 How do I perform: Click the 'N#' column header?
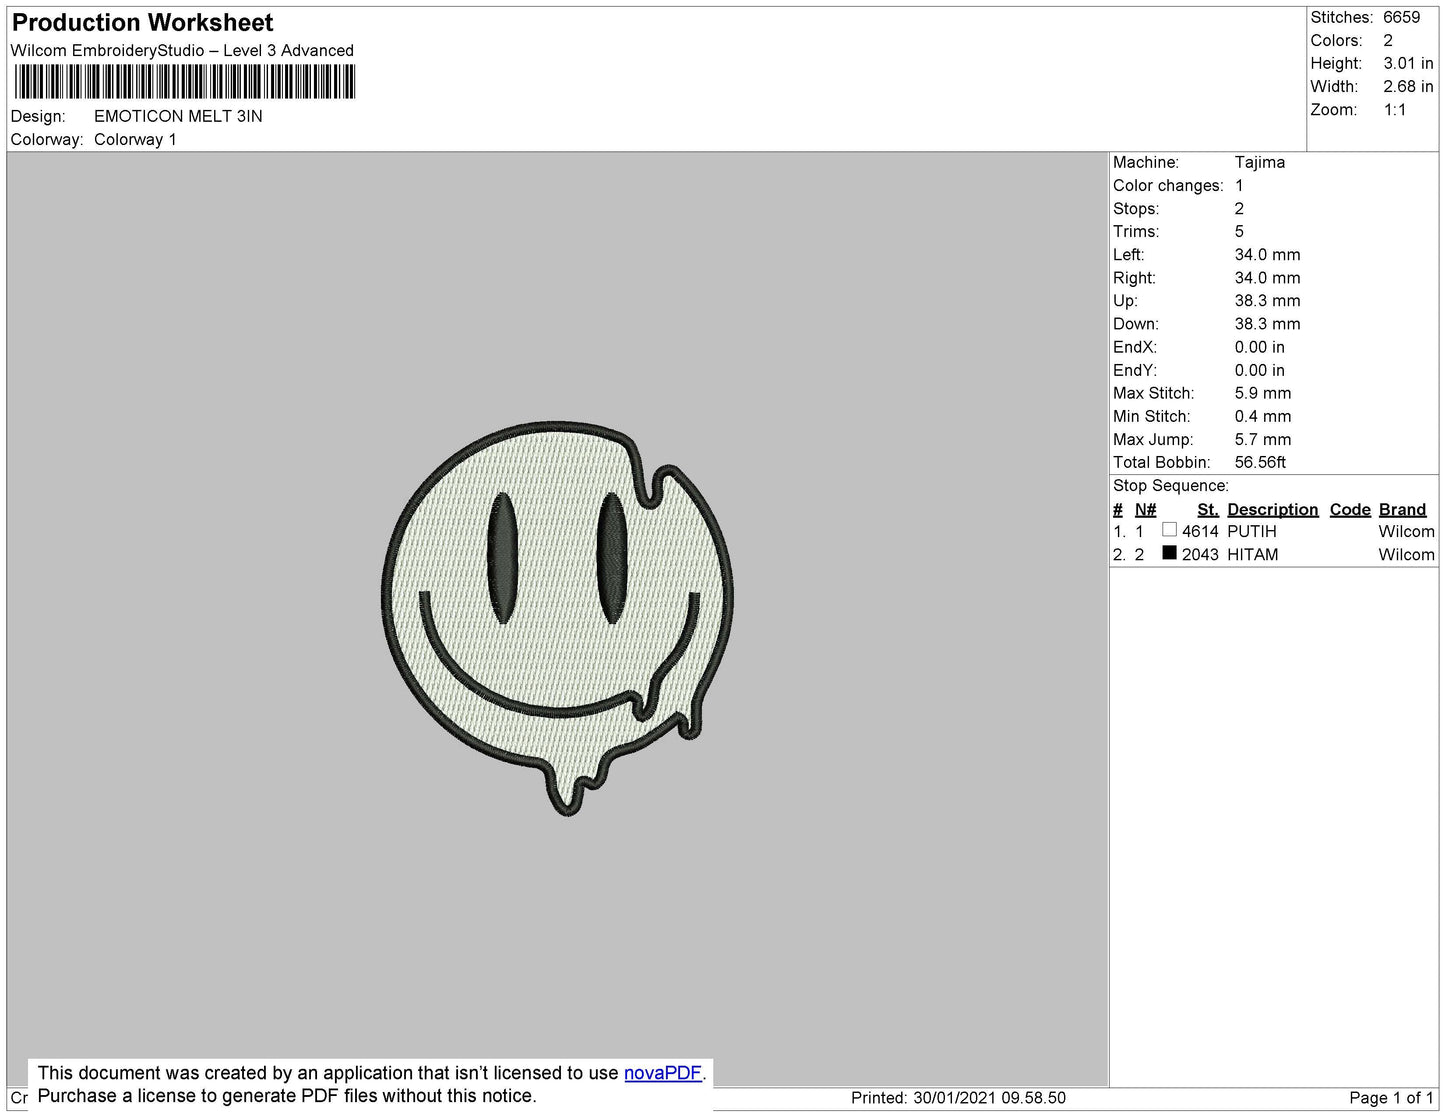point(1145,509)
